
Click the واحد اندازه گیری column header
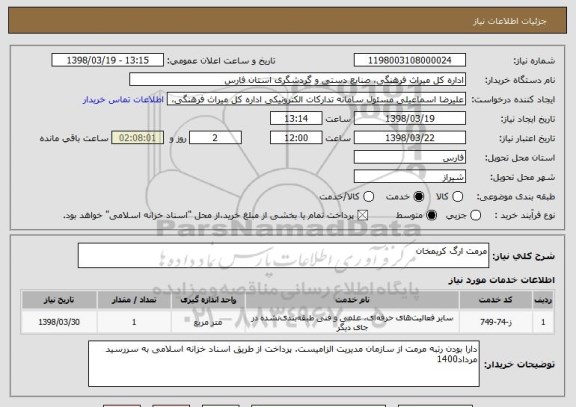[x=208, y=300]
